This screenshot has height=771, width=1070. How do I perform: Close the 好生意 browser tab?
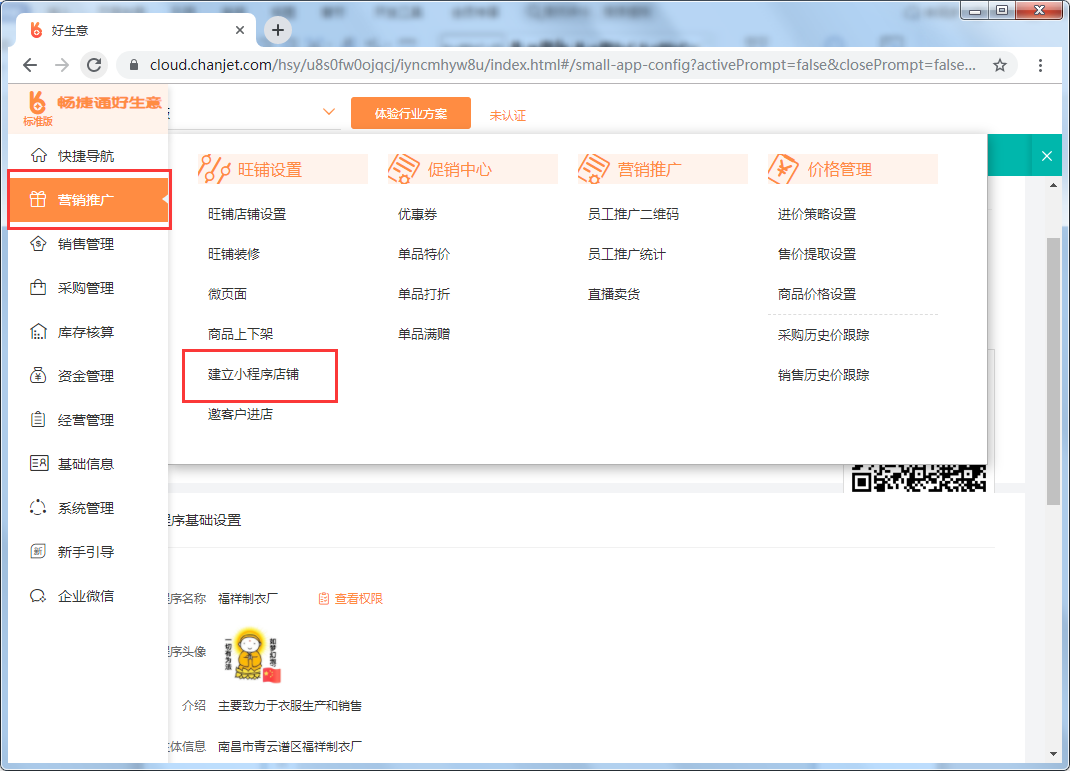click(240, 30)
